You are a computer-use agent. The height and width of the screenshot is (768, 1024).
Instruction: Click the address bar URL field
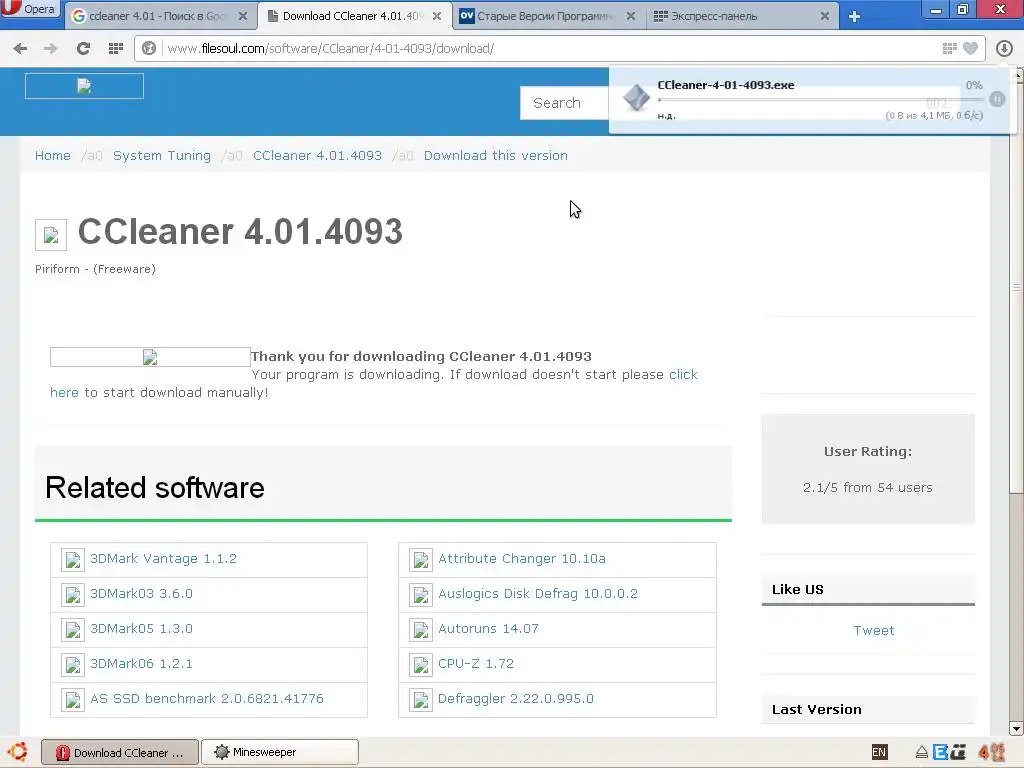549,48
